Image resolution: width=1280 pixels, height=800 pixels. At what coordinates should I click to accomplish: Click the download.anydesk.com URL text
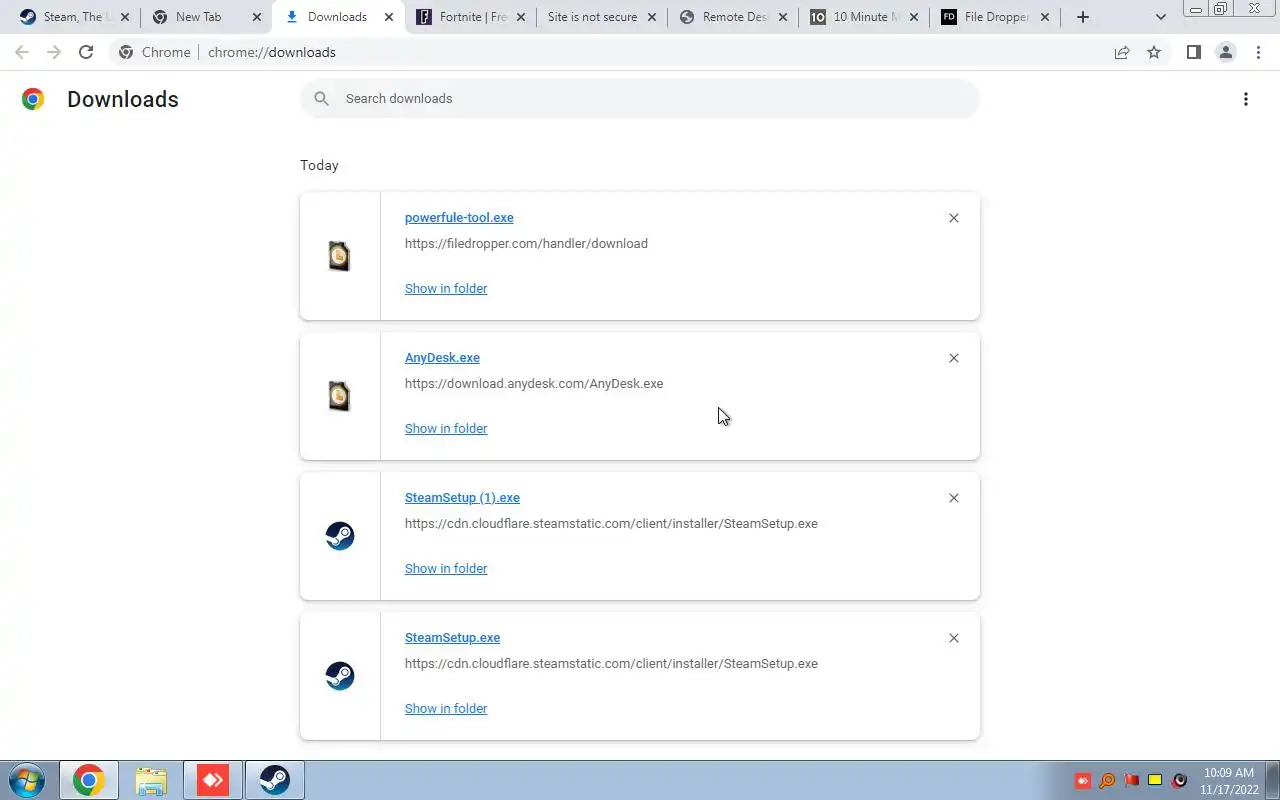click(534, 383)
